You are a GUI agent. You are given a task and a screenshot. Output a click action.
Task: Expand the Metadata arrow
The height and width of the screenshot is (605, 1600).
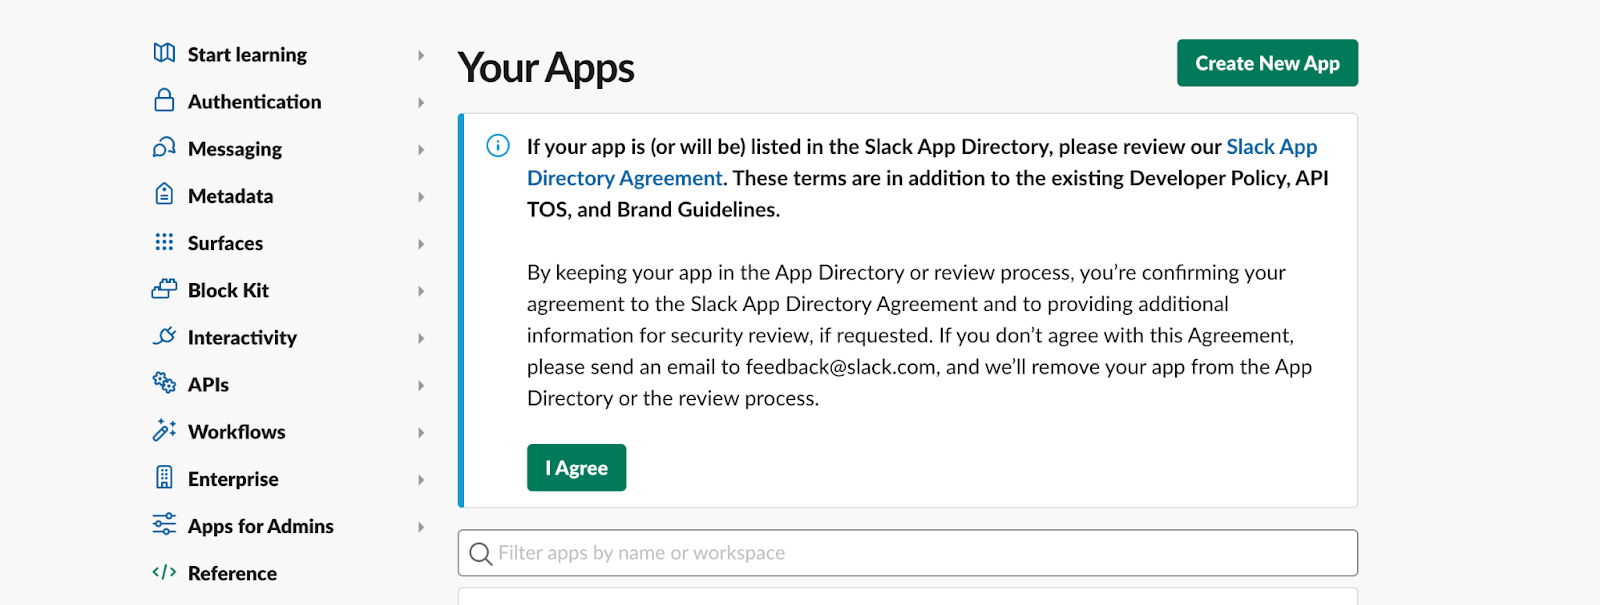point(421,197)
